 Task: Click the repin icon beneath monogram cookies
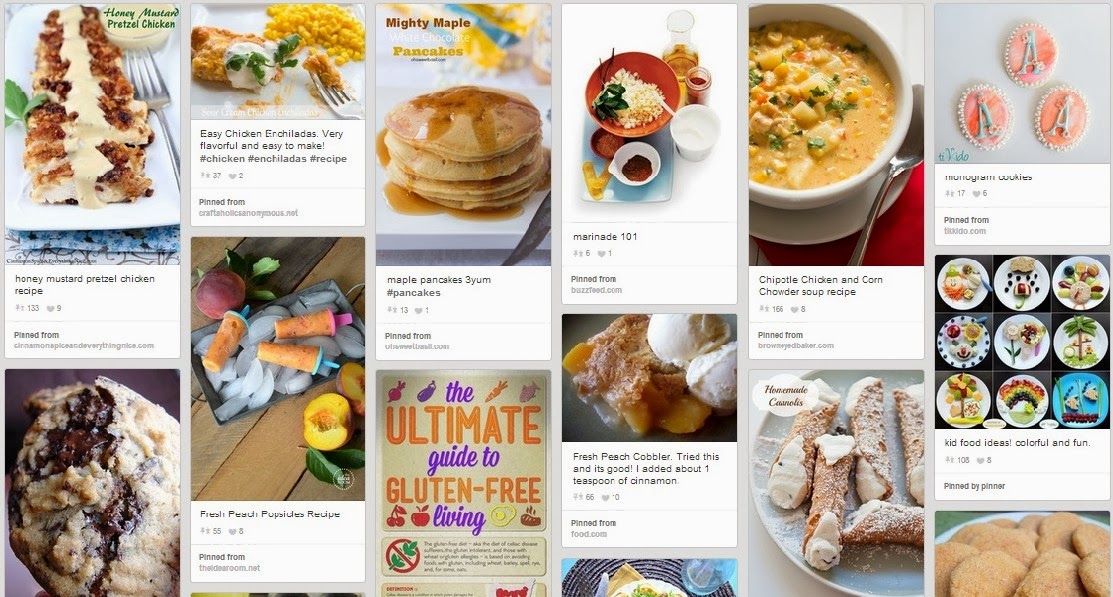coord(949,193)
